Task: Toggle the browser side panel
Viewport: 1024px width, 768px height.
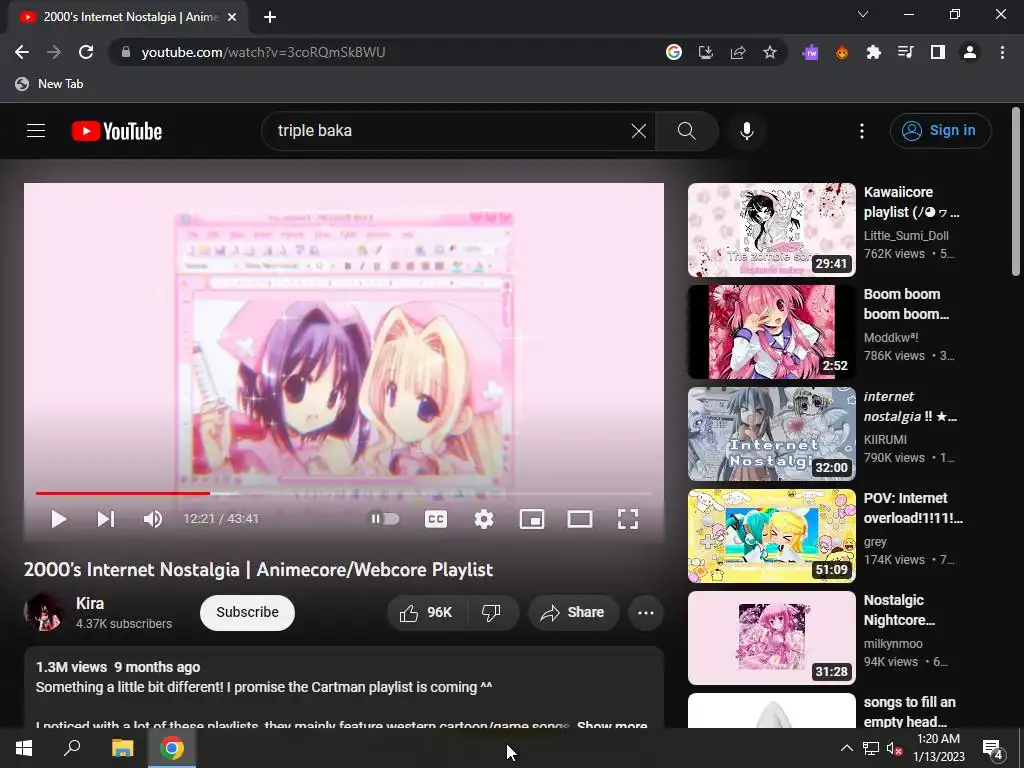Action: point(938,52)
